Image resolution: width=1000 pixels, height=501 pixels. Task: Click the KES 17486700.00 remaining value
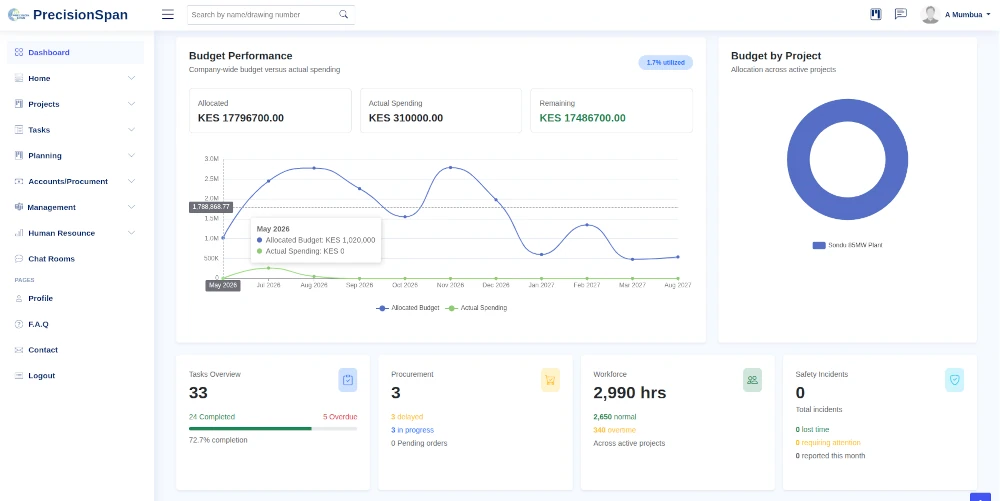coord(582,118)
